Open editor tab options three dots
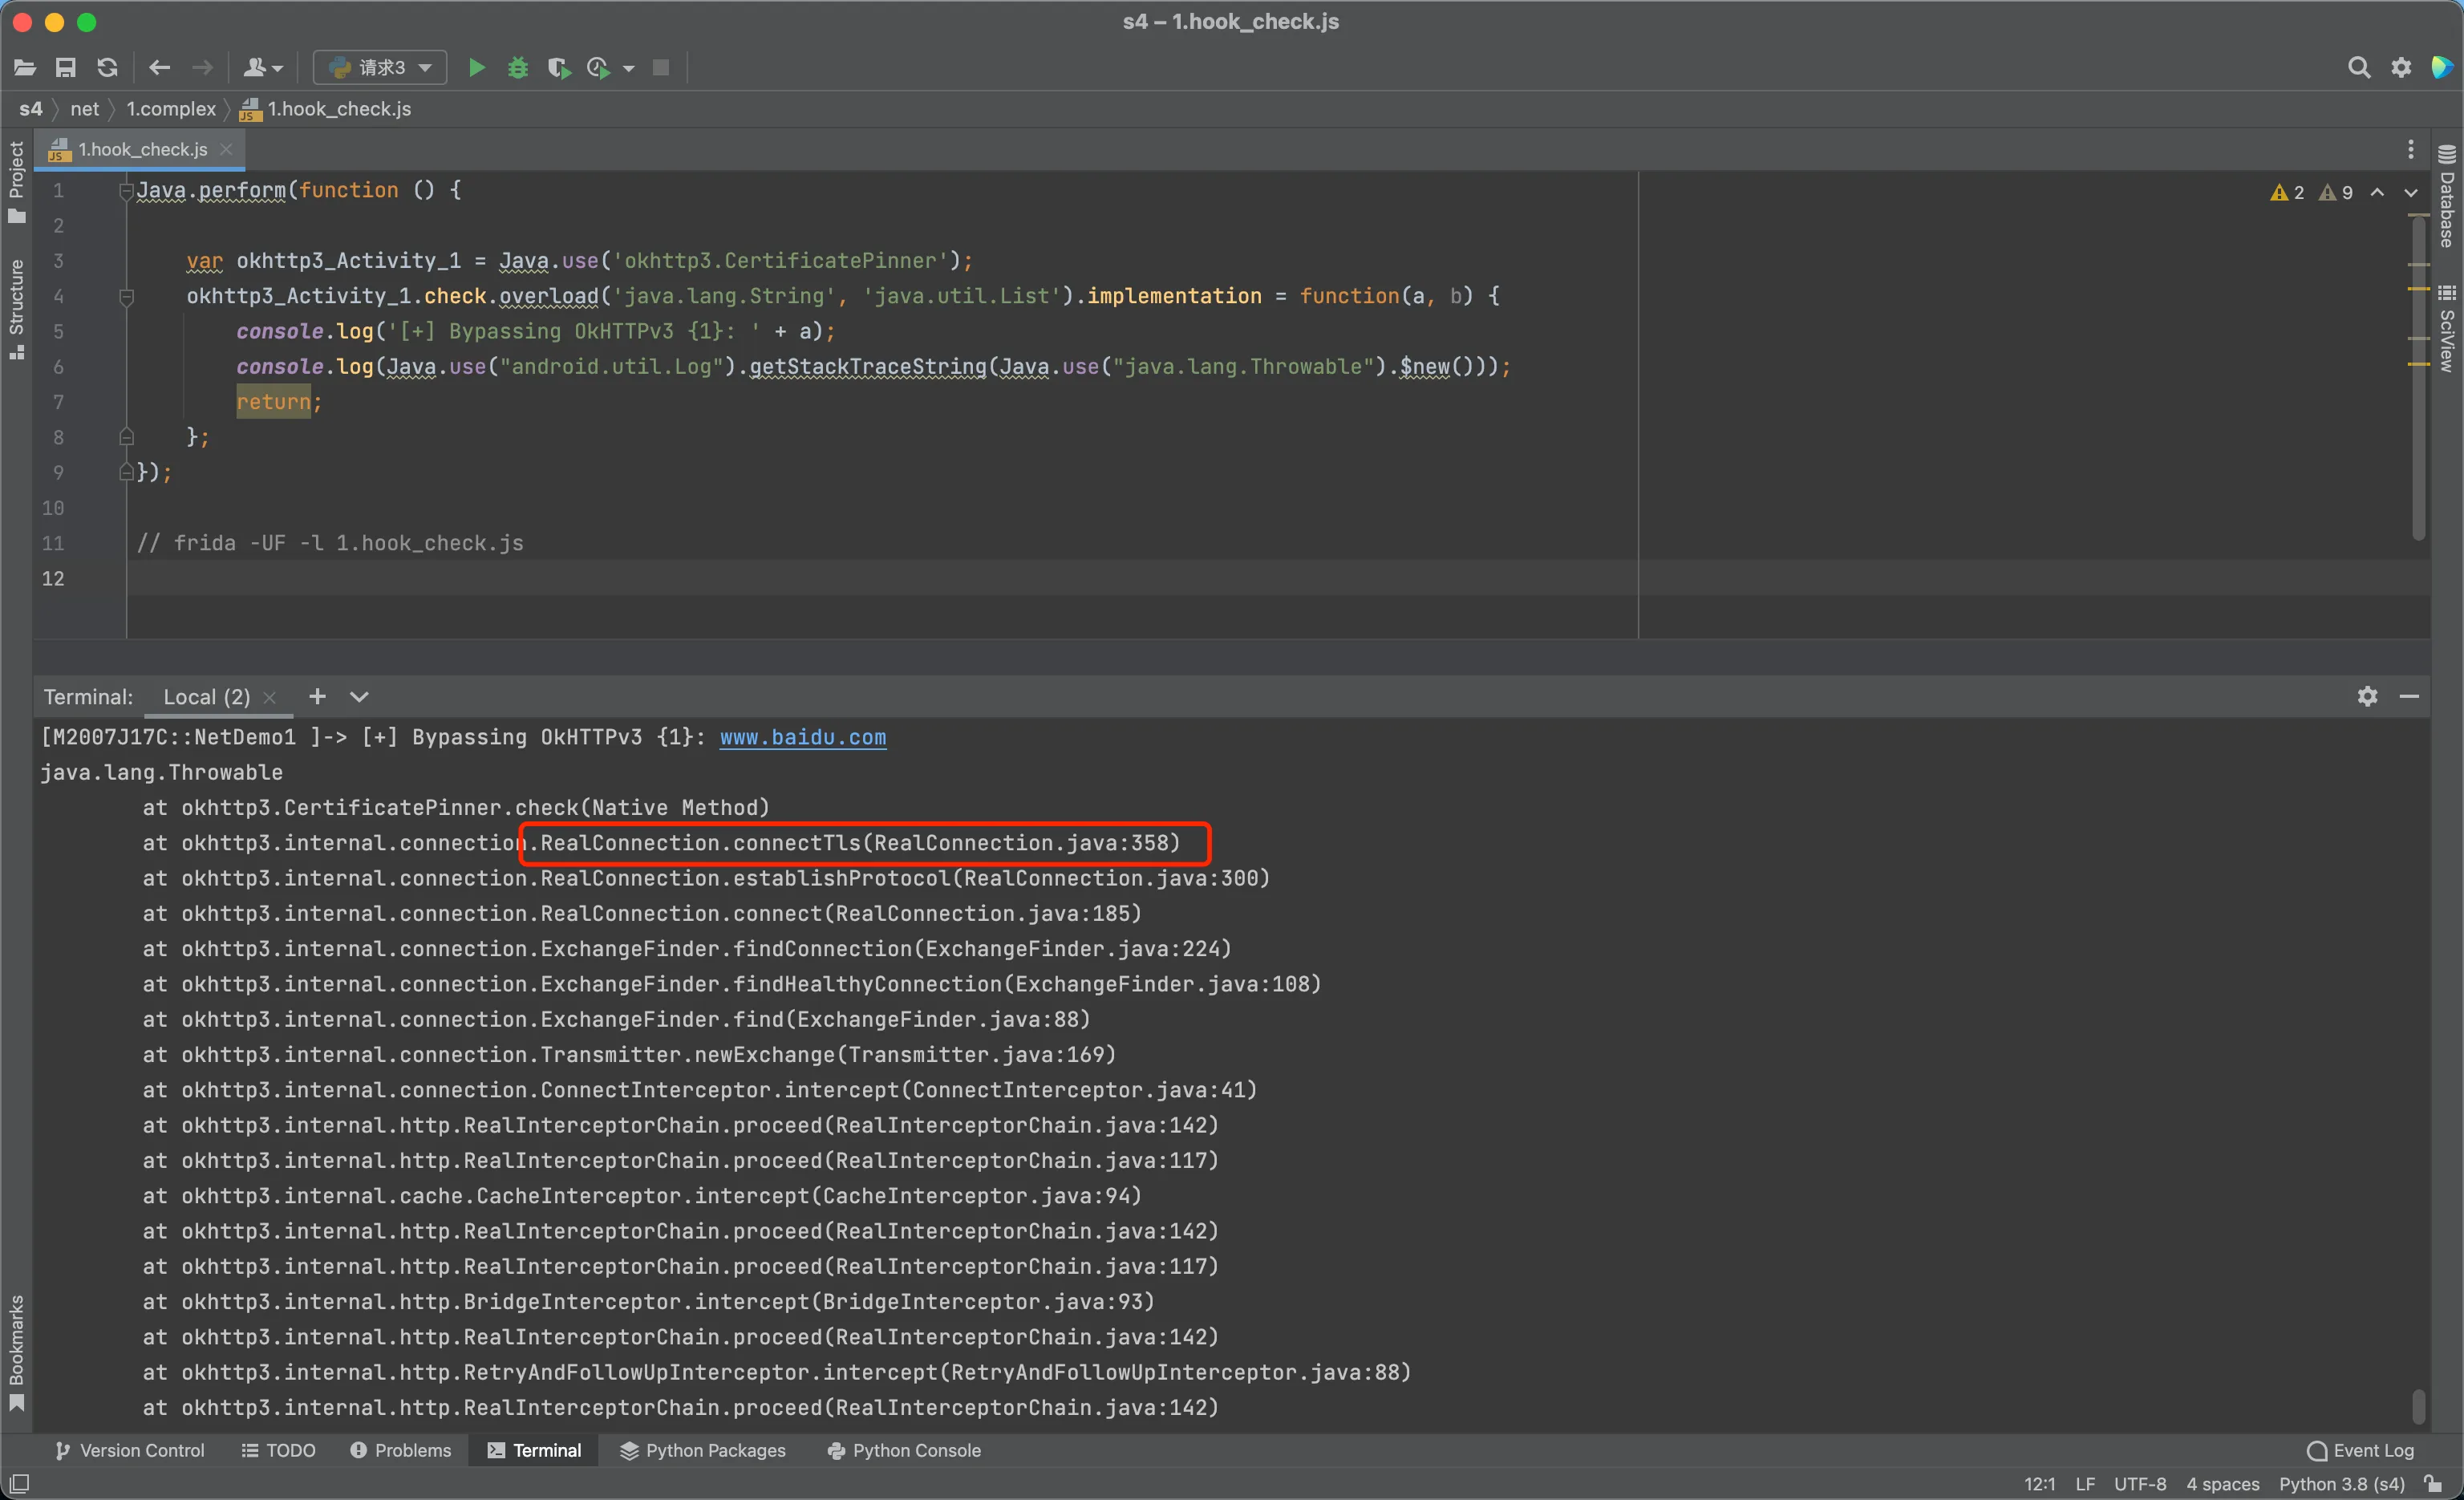Viewport: 2464px width, 1500px height. (x=2411, y=149)
